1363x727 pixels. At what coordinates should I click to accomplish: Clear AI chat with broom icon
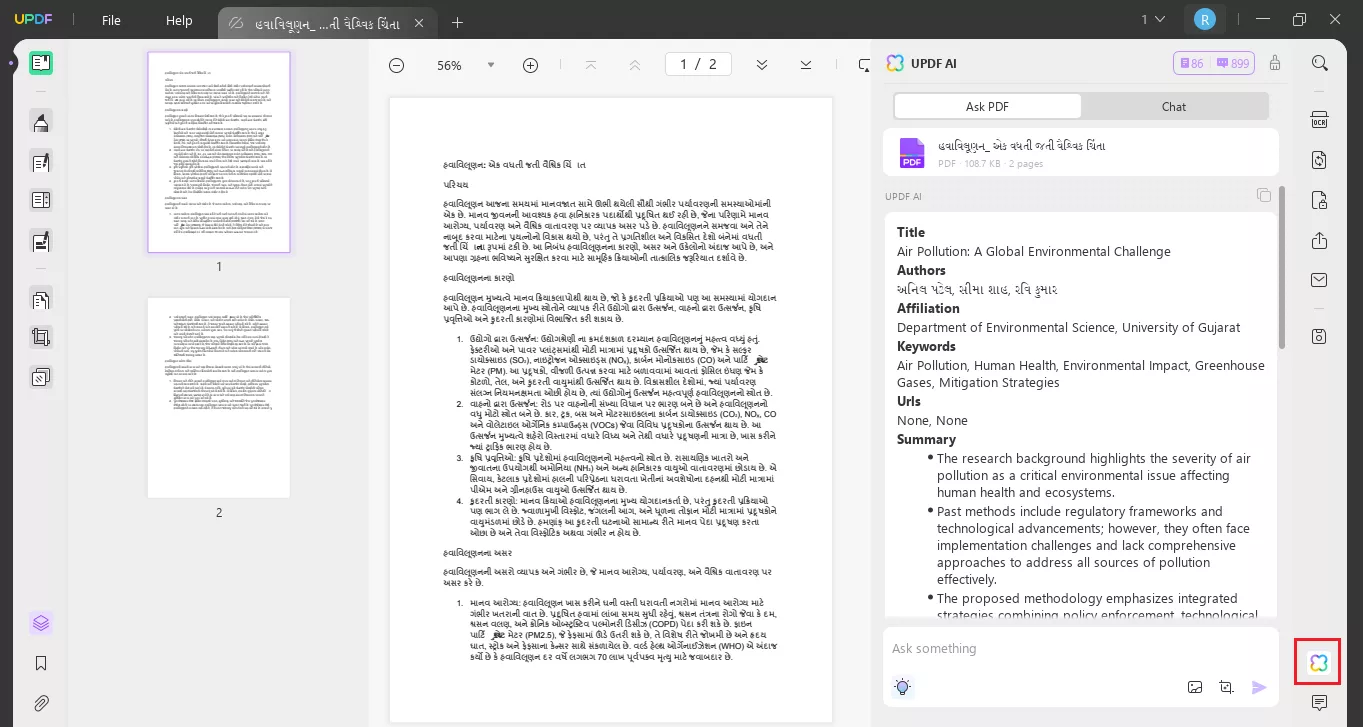(x=1275, y=63)
